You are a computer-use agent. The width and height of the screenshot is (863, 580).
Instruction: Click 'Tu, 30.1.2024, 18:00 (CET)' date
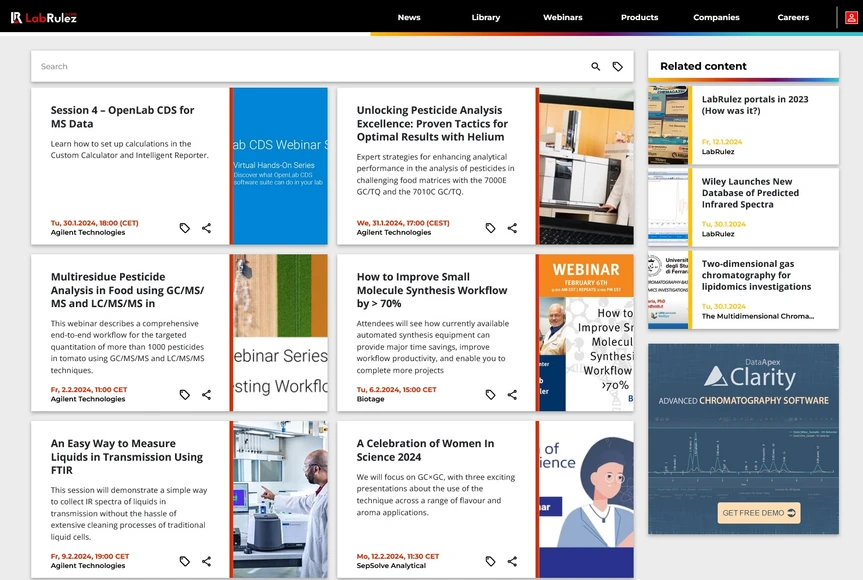point(94,223)
